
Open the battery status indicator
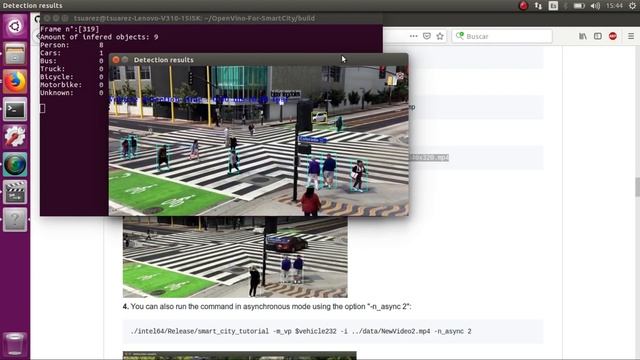[579, 6]
